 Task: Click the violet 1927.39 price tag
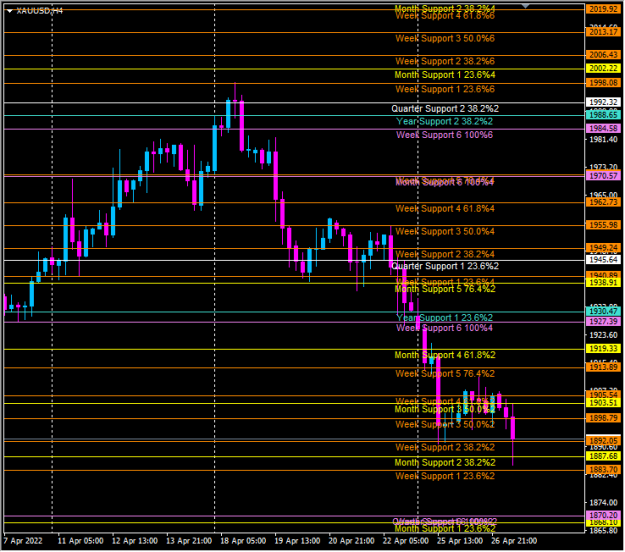(x=603, y=321)
